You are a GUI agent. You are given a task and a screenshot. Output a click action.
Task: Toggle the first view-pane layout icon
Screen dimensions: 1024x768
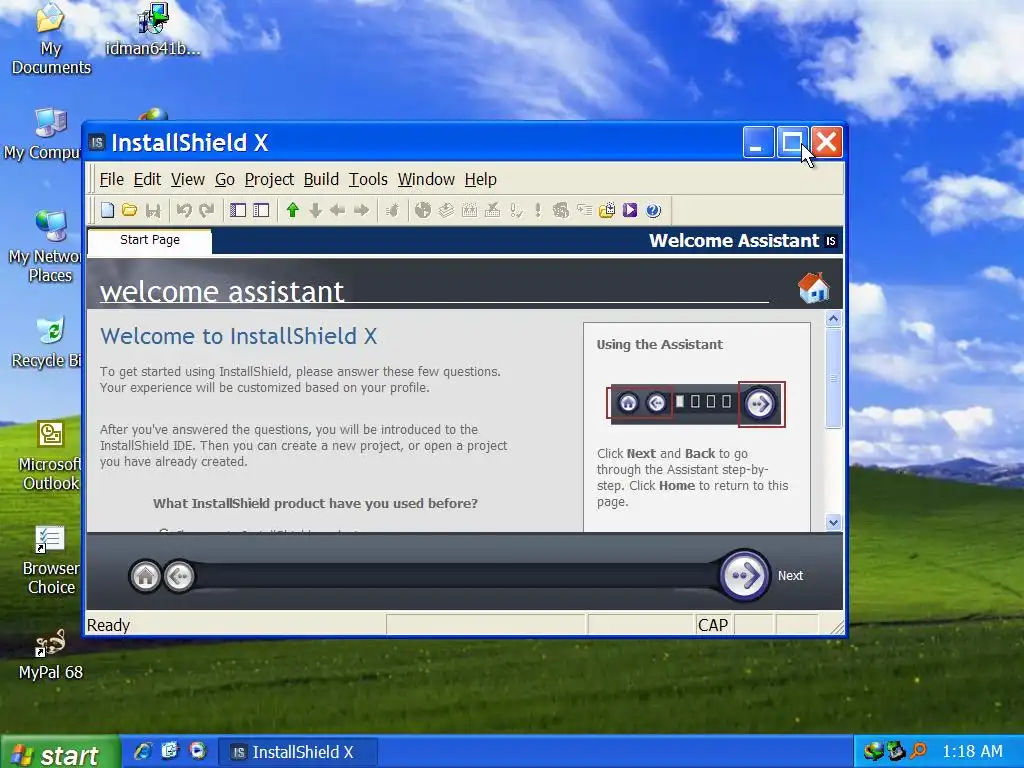pos(238,210)
